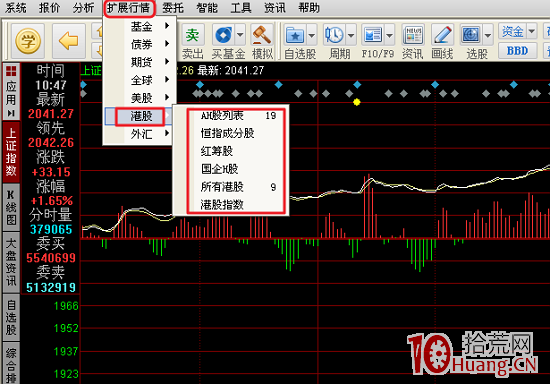Expand the 资金 dropdown arrow

pyautogui.click(x=532, y=31)
